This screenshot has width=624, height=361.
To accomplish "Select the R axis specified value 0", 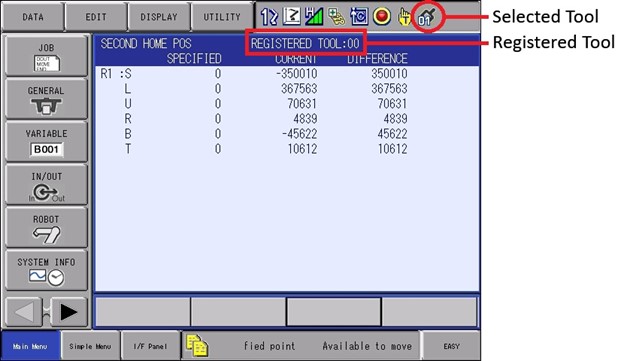I will (x=218, y=119).
